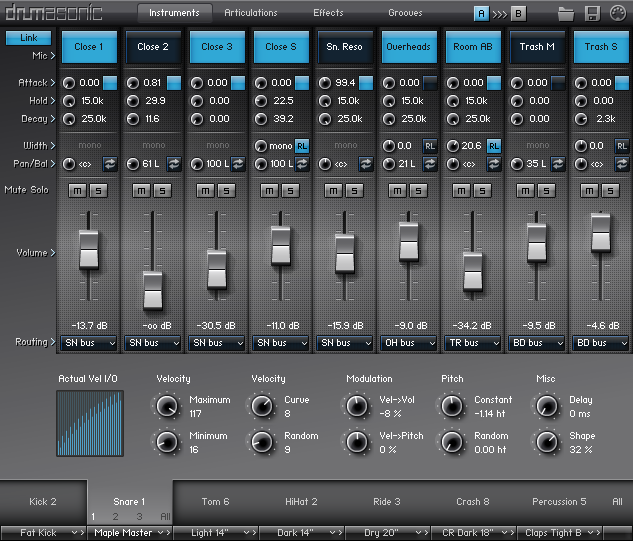Image resolution: width=633 pixels, height=541 pixels.
Task: Solo the Close 2 channel
Action: coord(162,191)
